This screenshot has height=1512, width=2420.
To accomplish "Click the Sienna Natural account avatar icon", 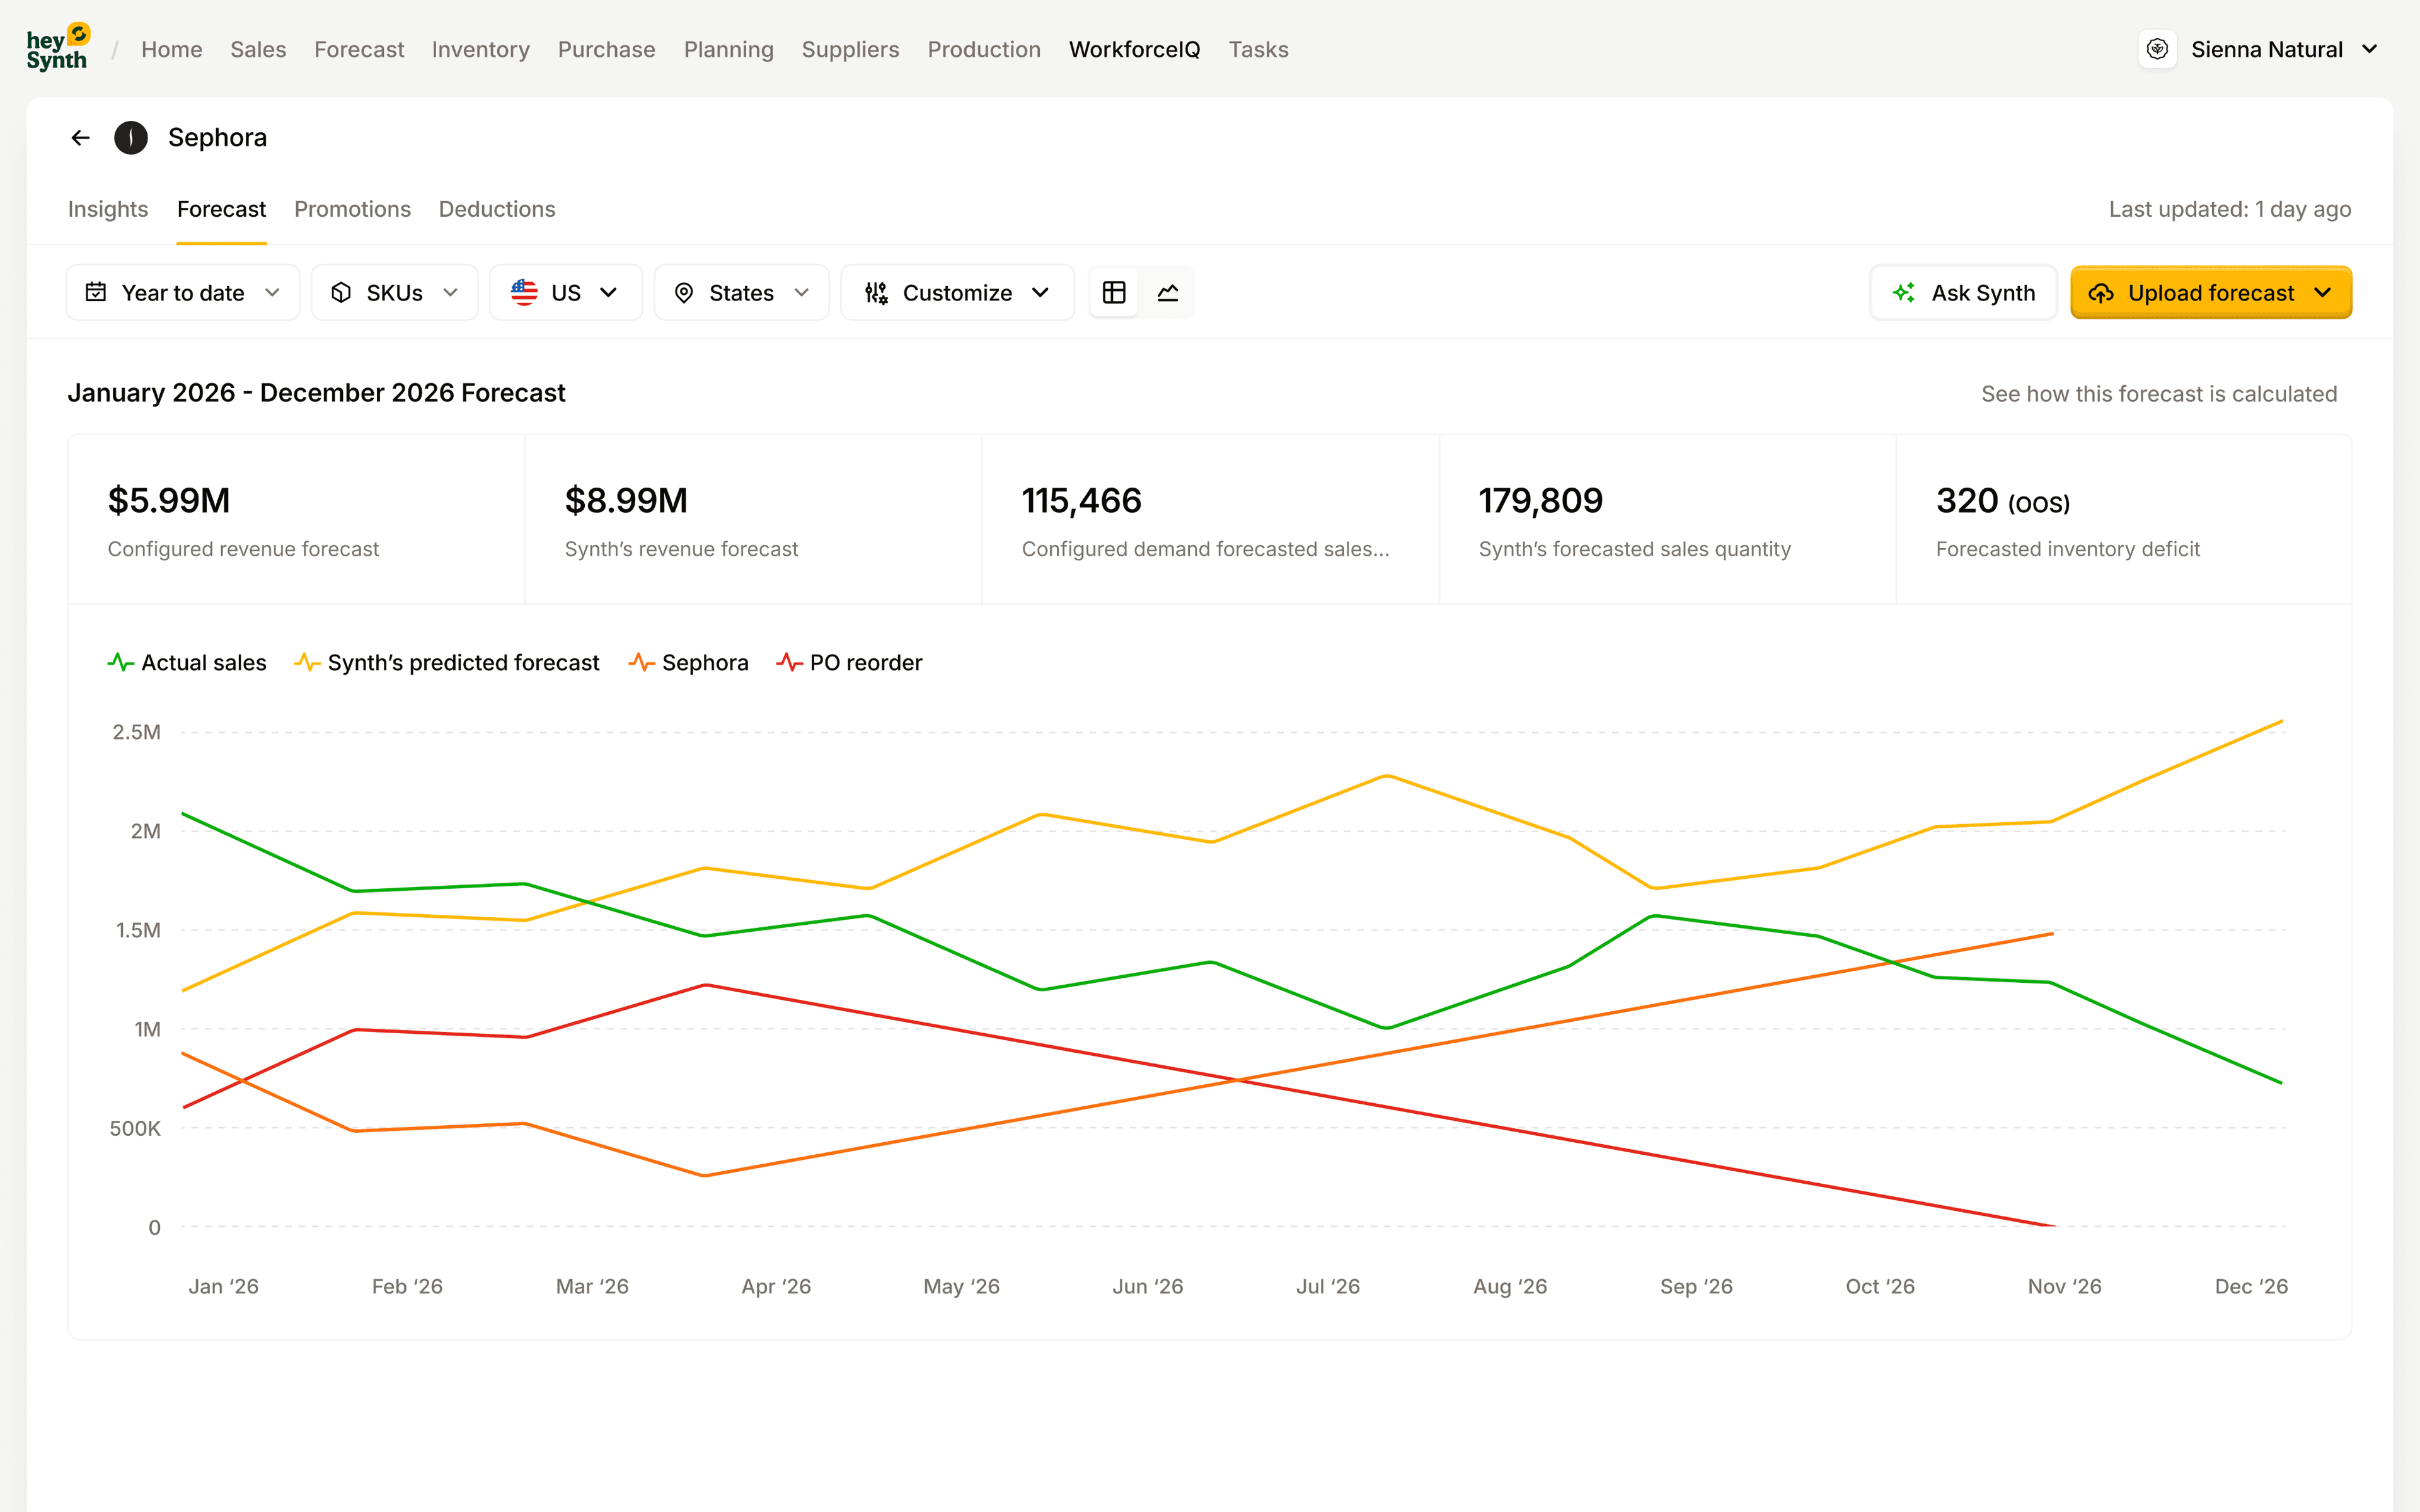I will 2157,49.
